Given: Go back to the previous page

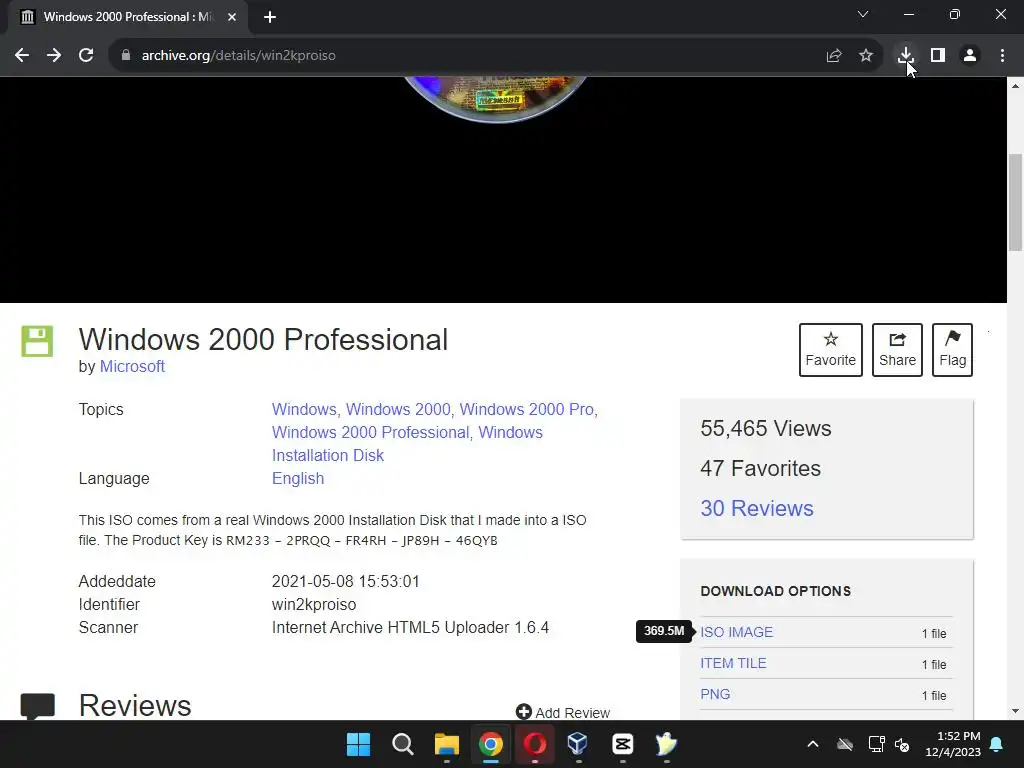Looking at the screenshot, I should tap(22, 56).
